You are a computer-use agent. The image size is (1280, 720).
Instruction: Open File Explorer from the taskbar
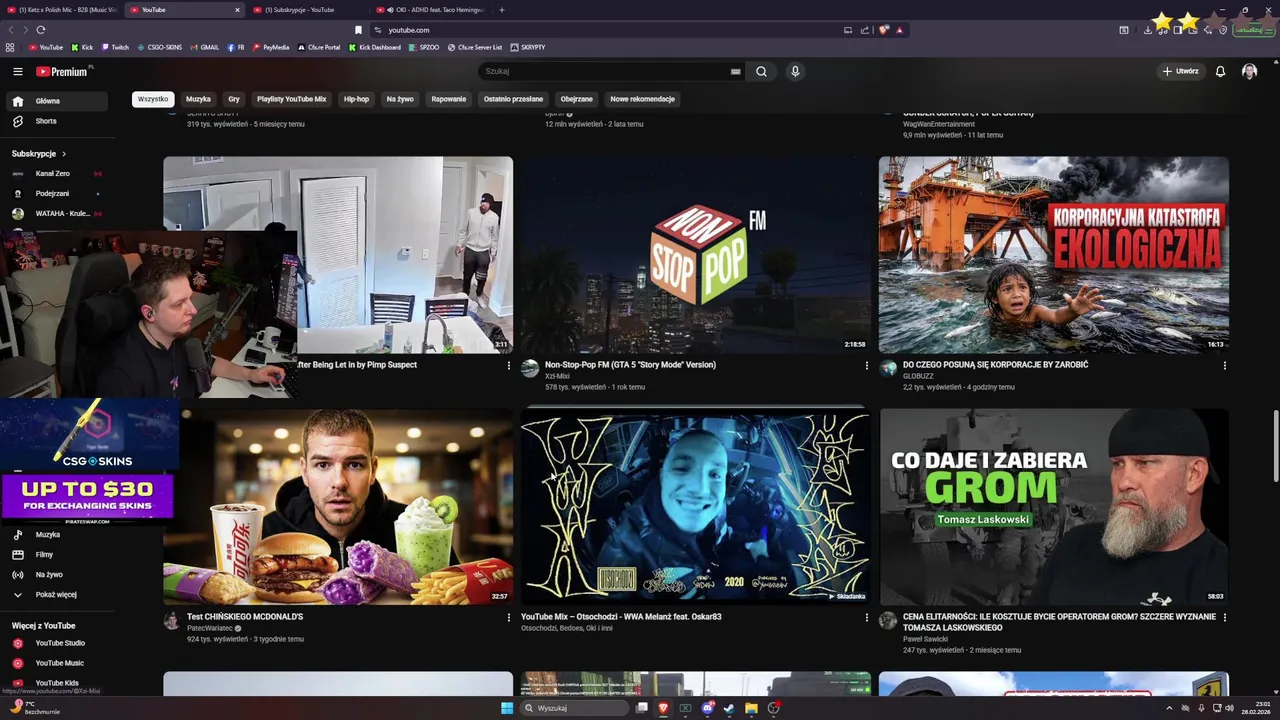[x=751, y=708]
